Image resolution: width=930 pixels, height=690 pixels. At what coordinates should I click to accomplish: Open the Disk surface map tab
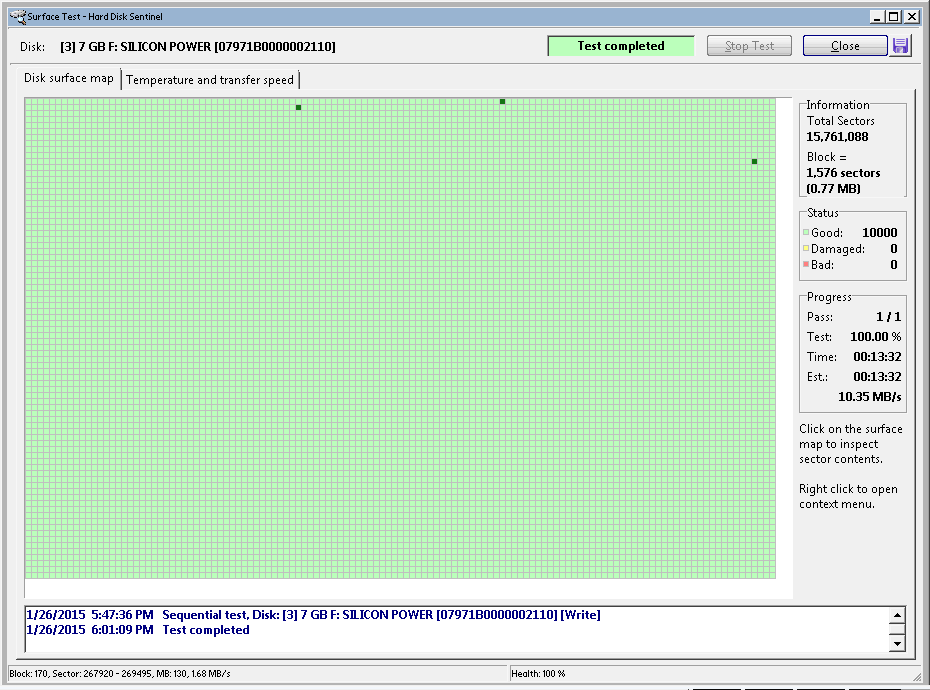69,79
